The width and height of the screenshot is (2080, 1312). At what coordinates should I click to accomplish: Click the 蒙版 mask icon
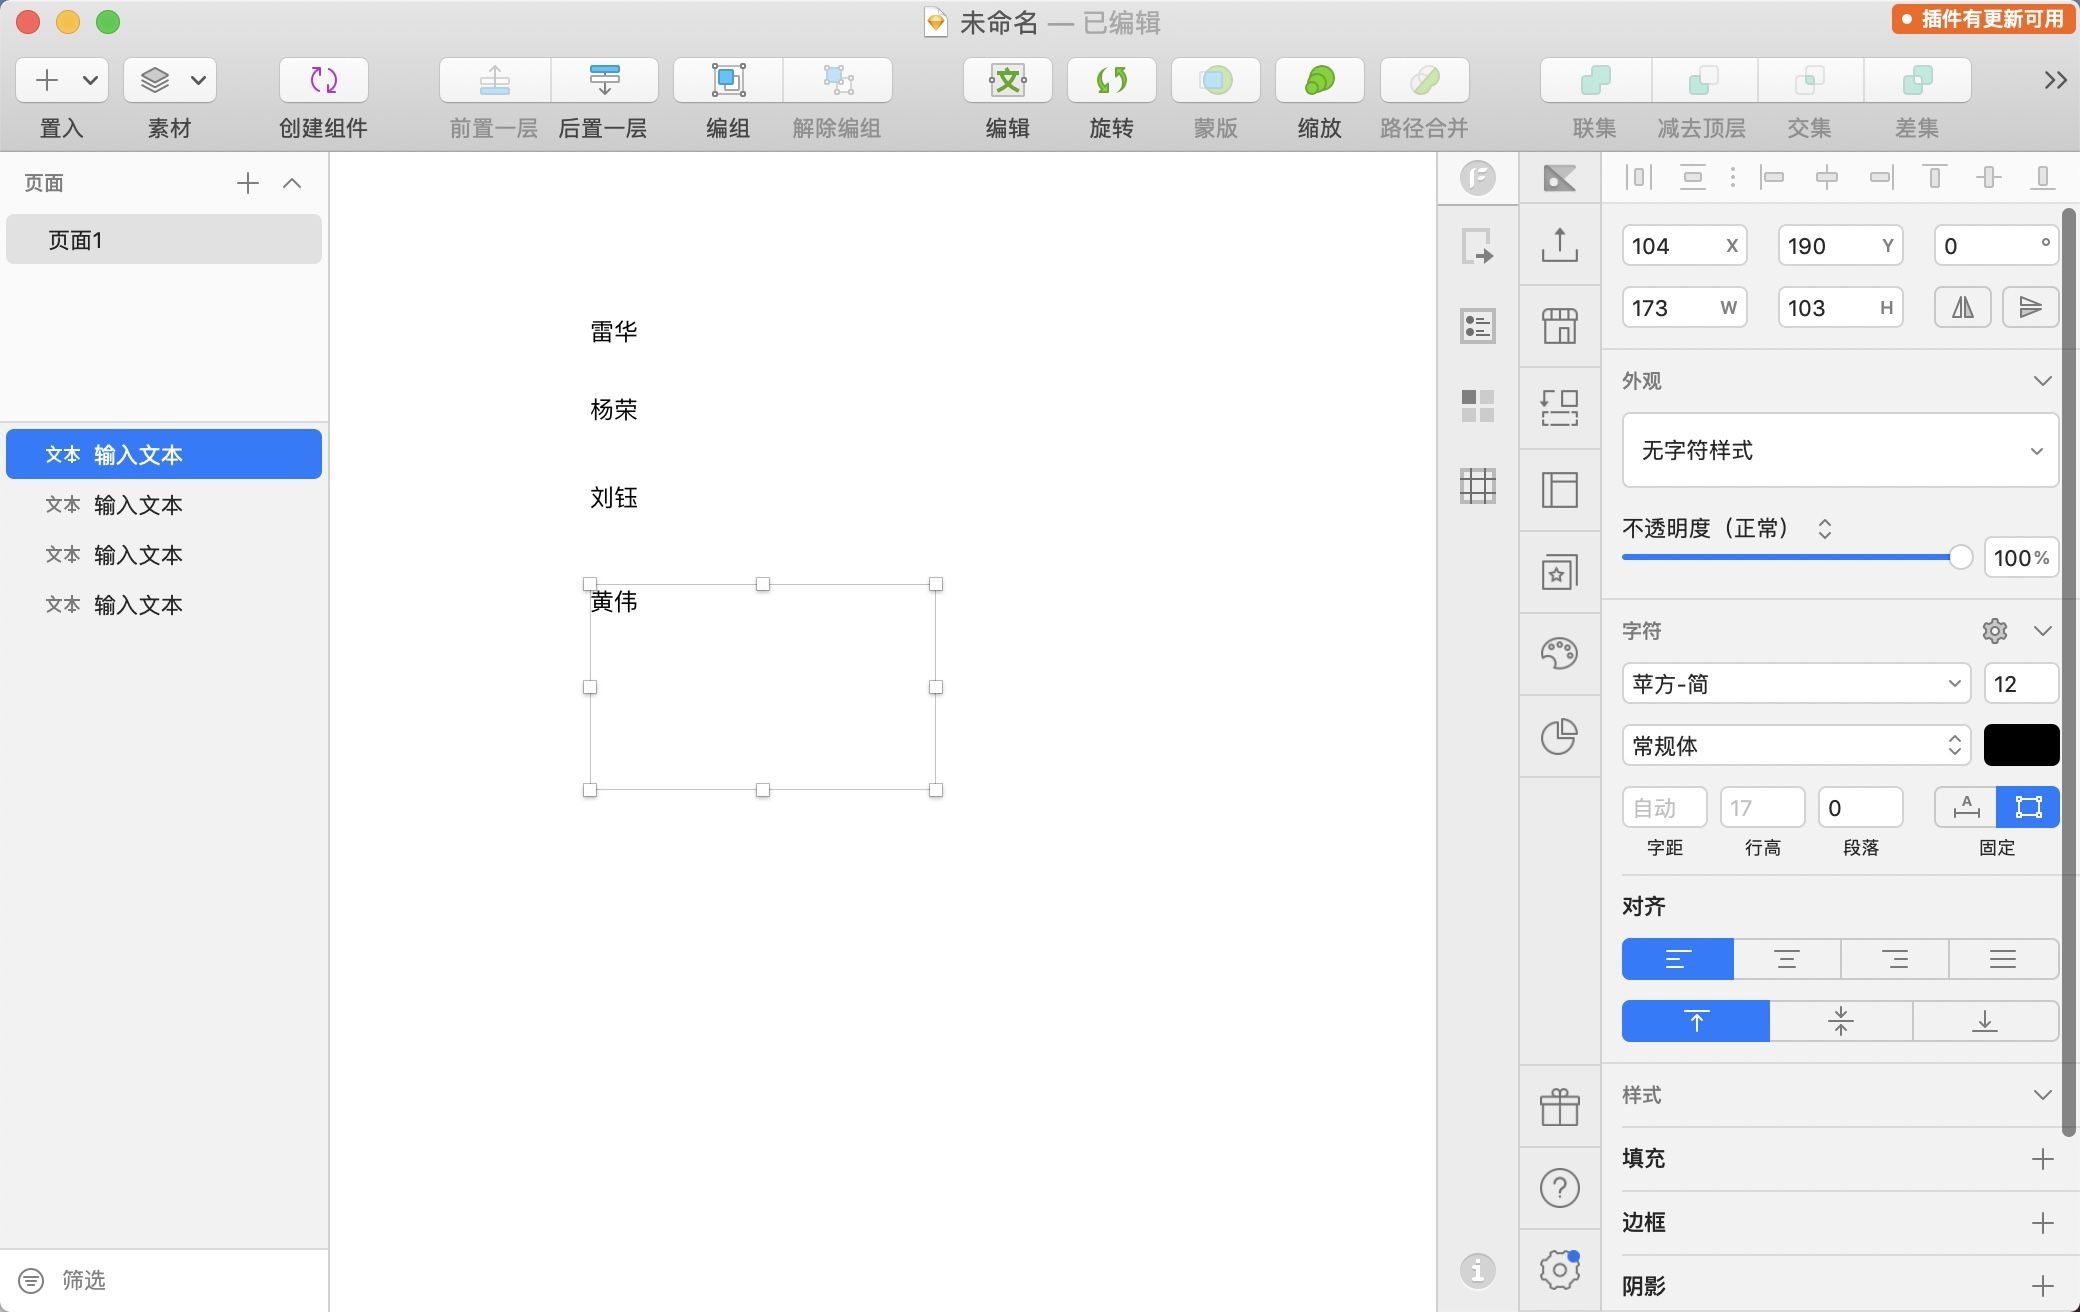(x=1216, y=80)
